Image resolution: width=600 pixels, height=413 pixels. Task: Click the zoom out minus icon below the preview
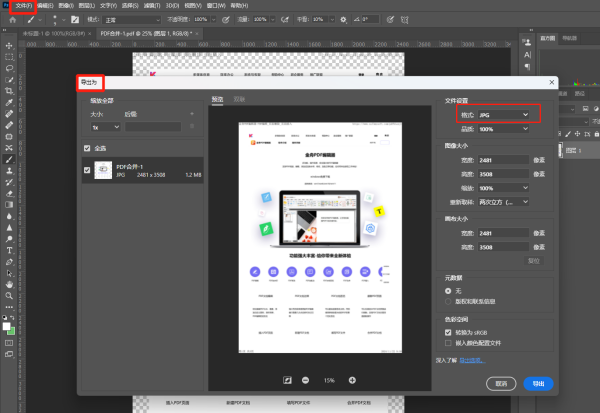303,380
